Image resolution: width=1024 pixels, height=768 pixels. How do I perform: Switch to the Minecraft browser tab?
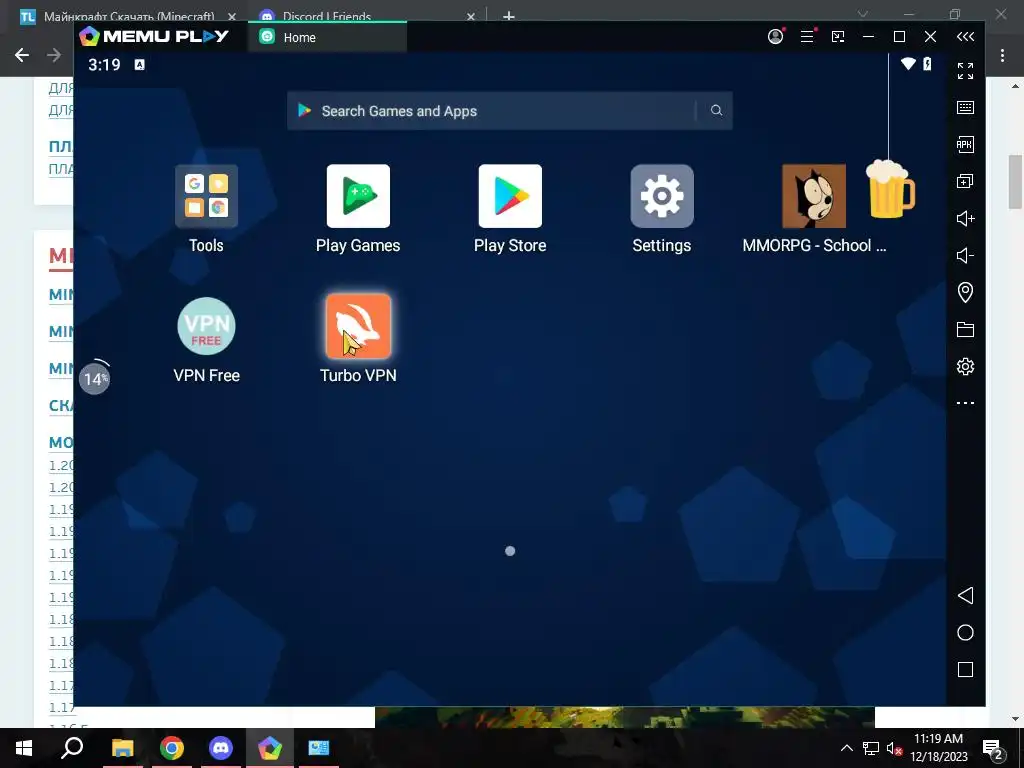tap(127, 16)
